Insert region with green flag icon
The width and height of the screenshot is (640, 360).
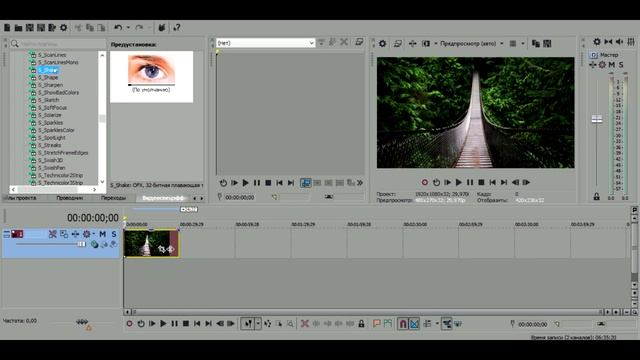[x=388, y=324]
